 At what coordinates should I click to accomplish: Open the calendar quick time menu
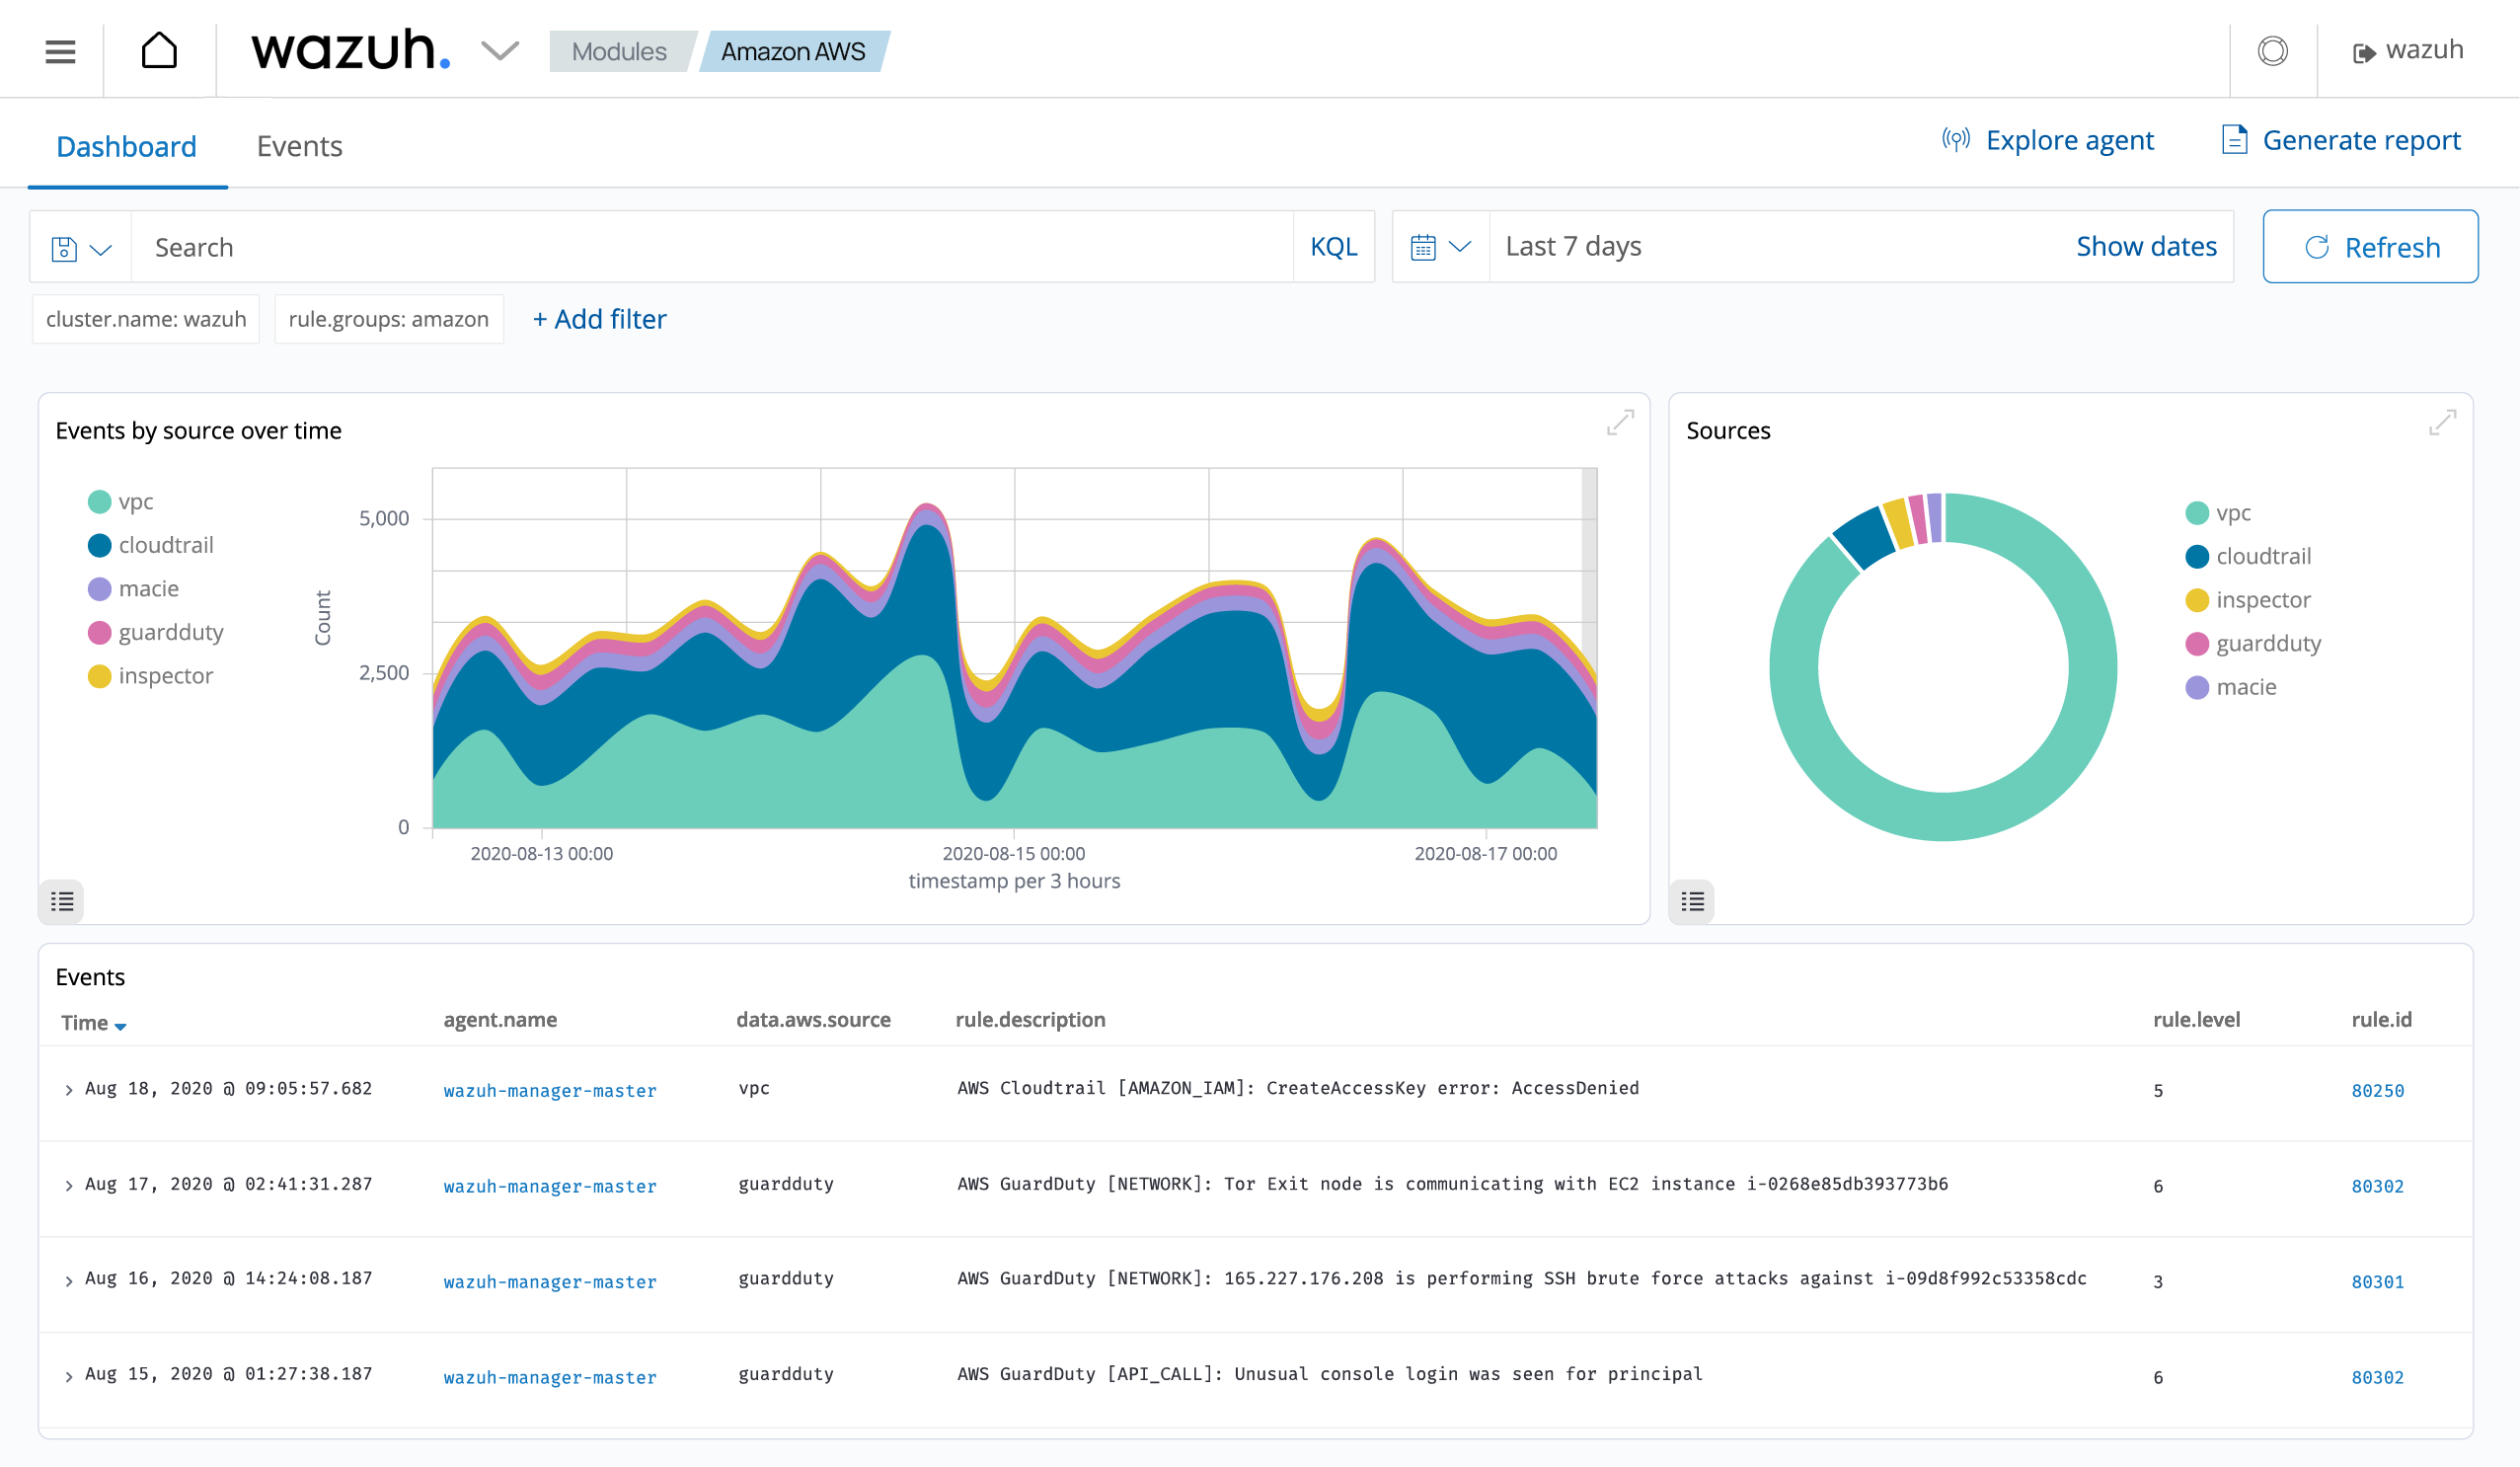pos(1441,247)
